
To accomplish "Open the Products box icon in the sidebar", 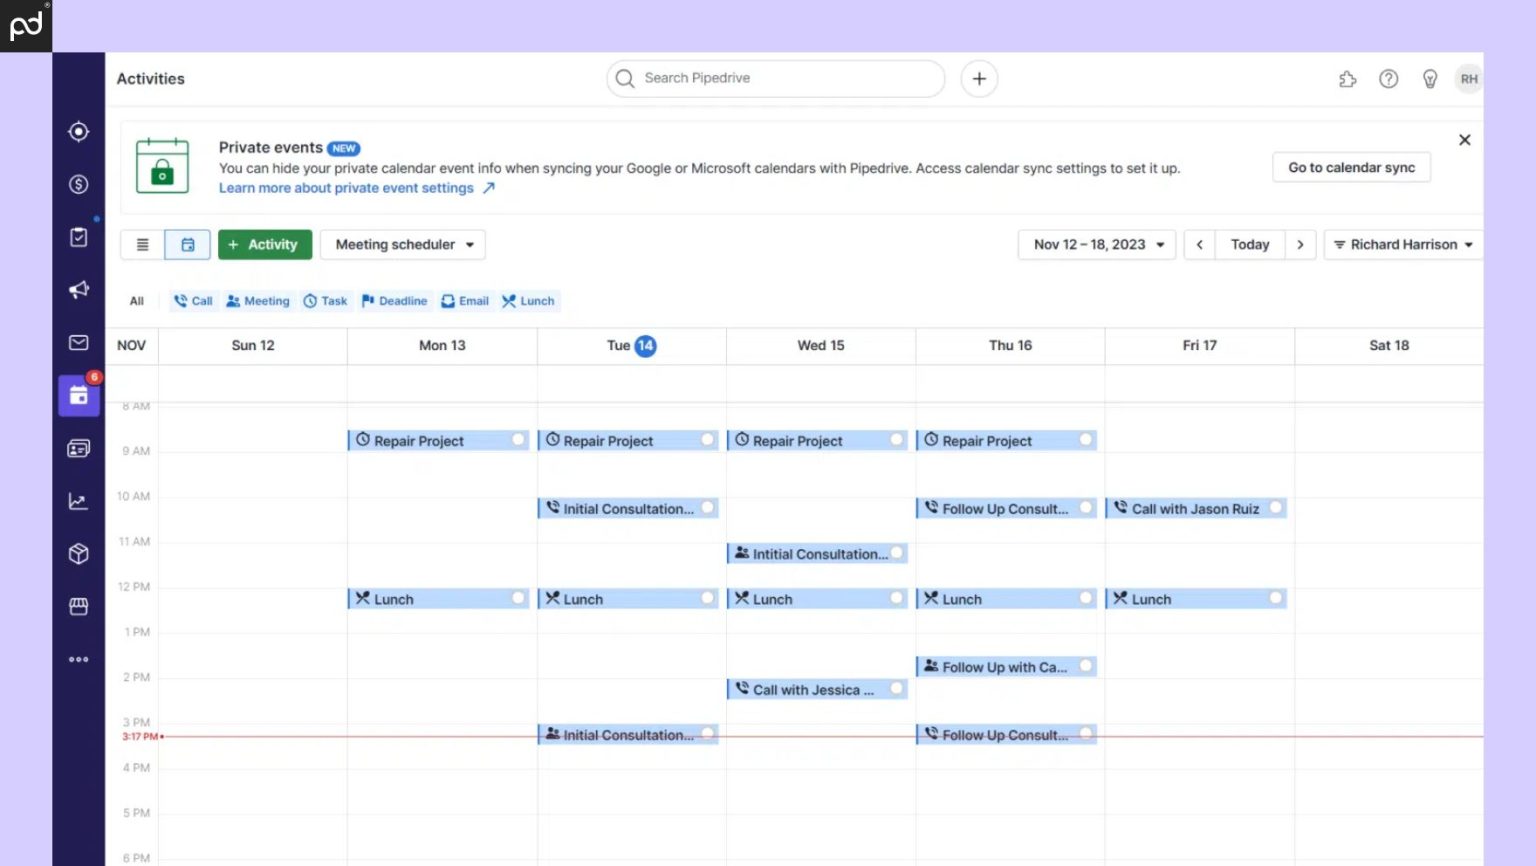I will [x=78, y=553].
